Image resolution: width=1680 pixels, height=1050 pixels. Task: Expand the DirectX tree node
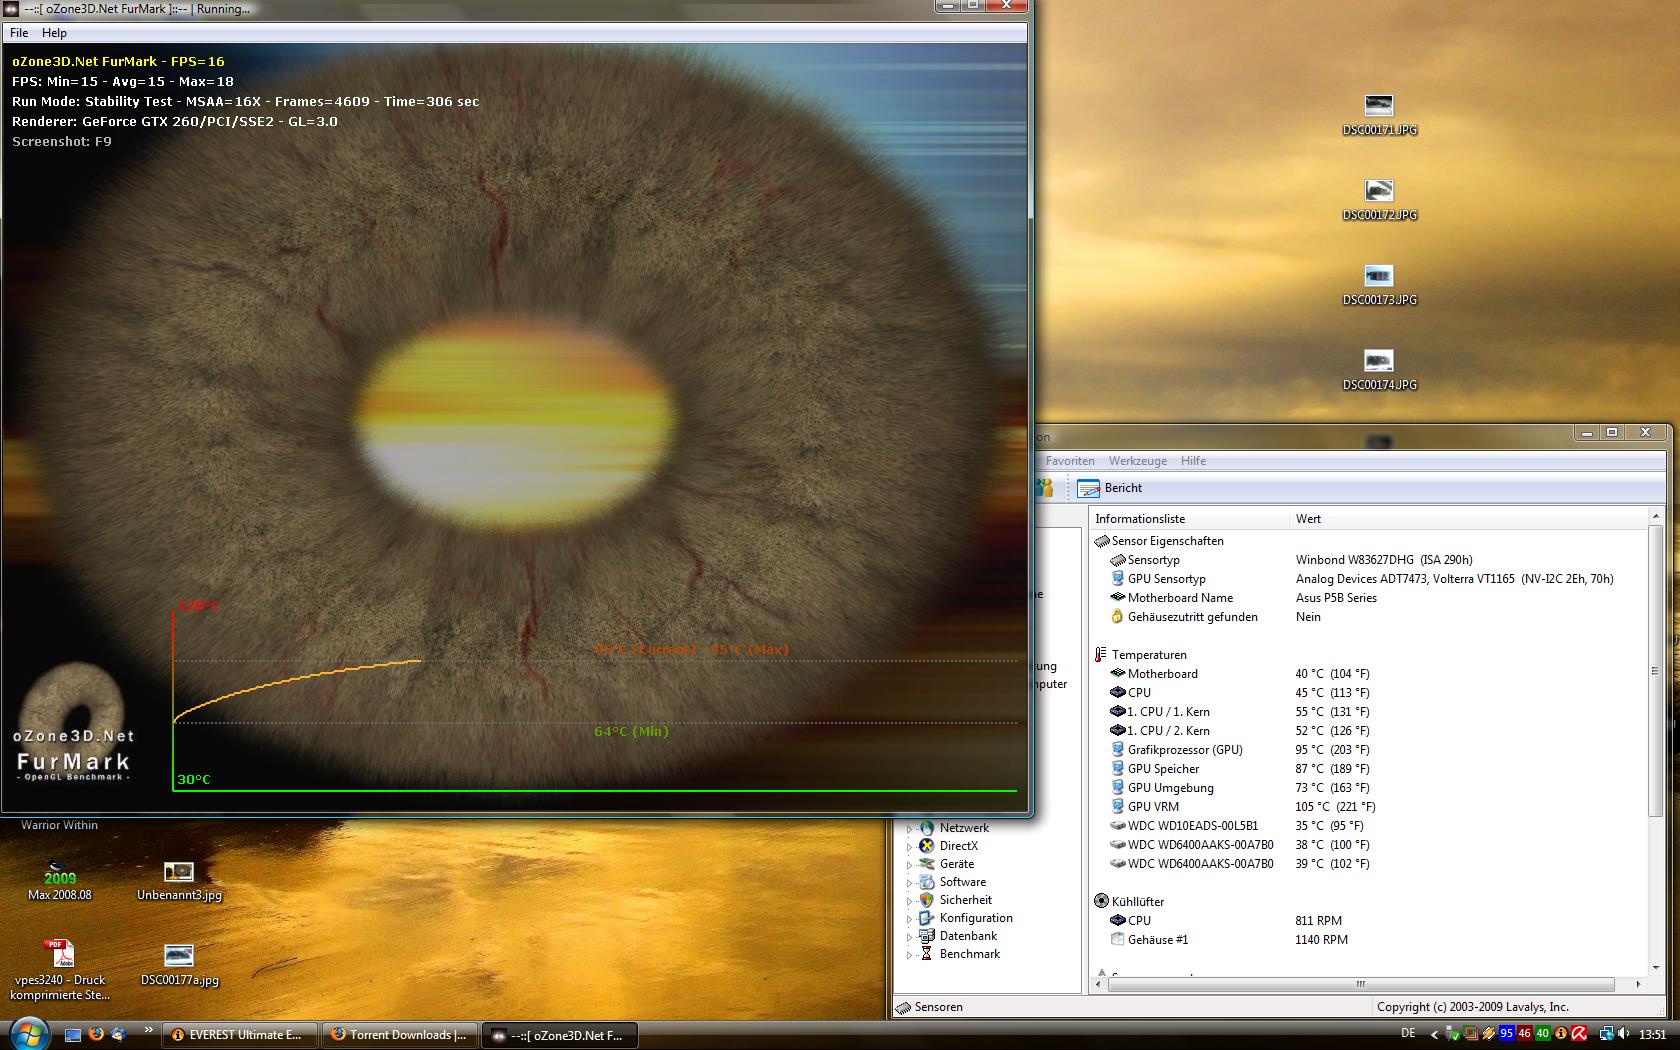[x=910, y=847]
